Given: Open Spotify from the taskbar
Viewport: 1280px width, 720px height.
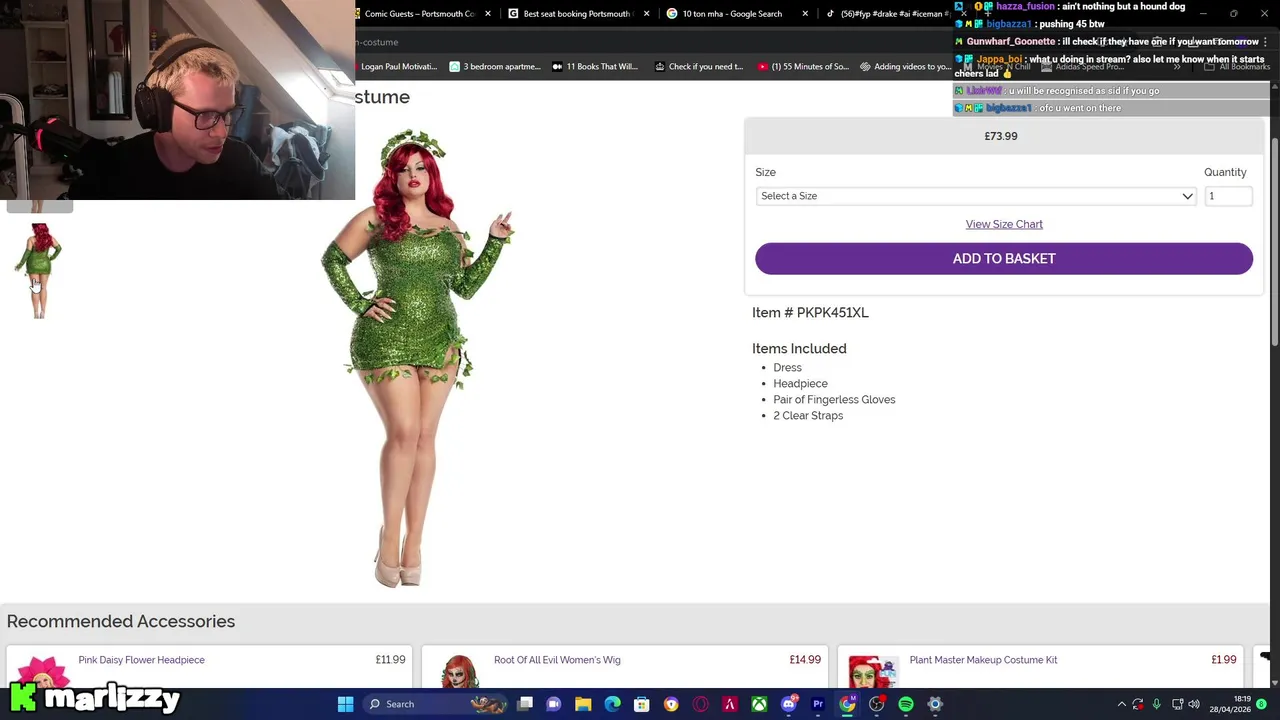Looking at the screenshot, I should [x=906, y=704].
